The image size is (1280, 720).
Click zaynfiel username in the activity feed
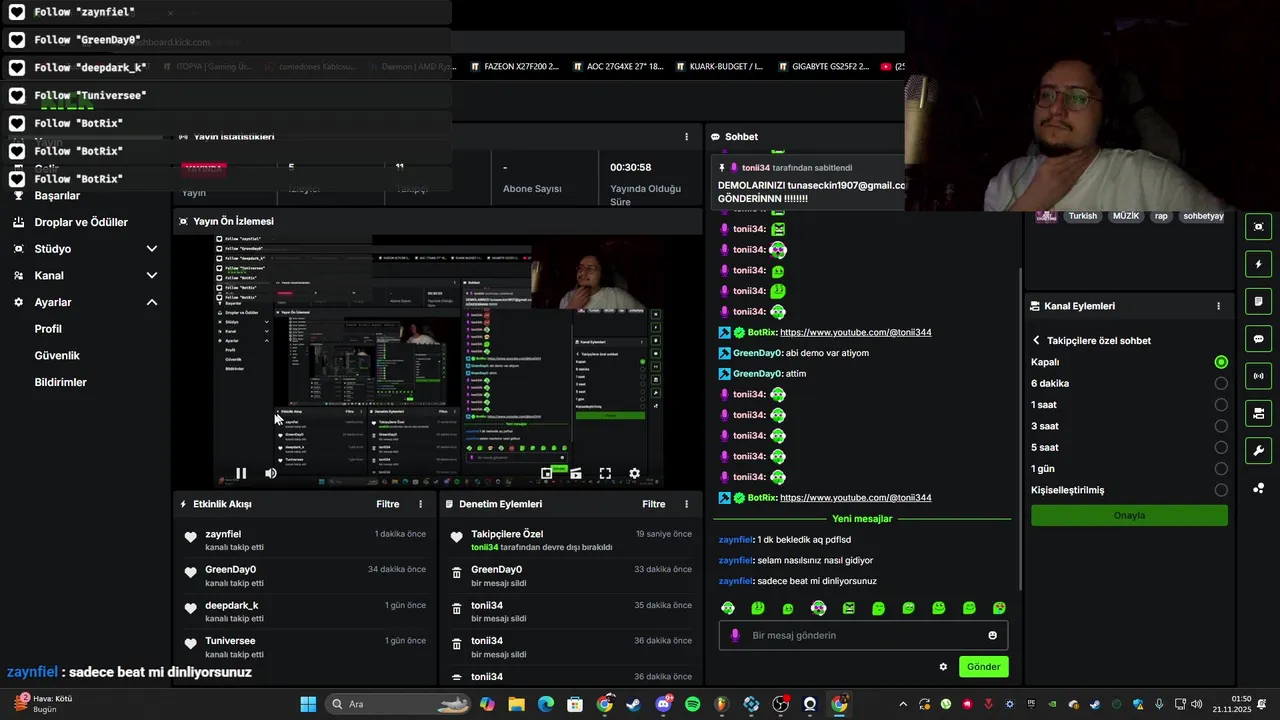[223, 534]
